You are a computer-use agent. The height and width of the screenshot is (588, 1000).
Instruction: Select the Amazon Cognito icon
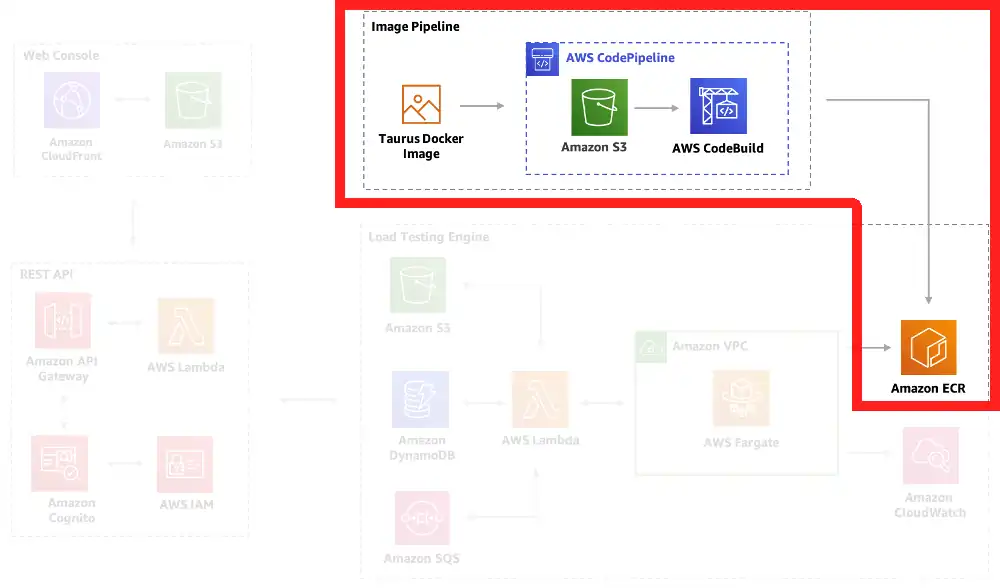tap(59, 464)
